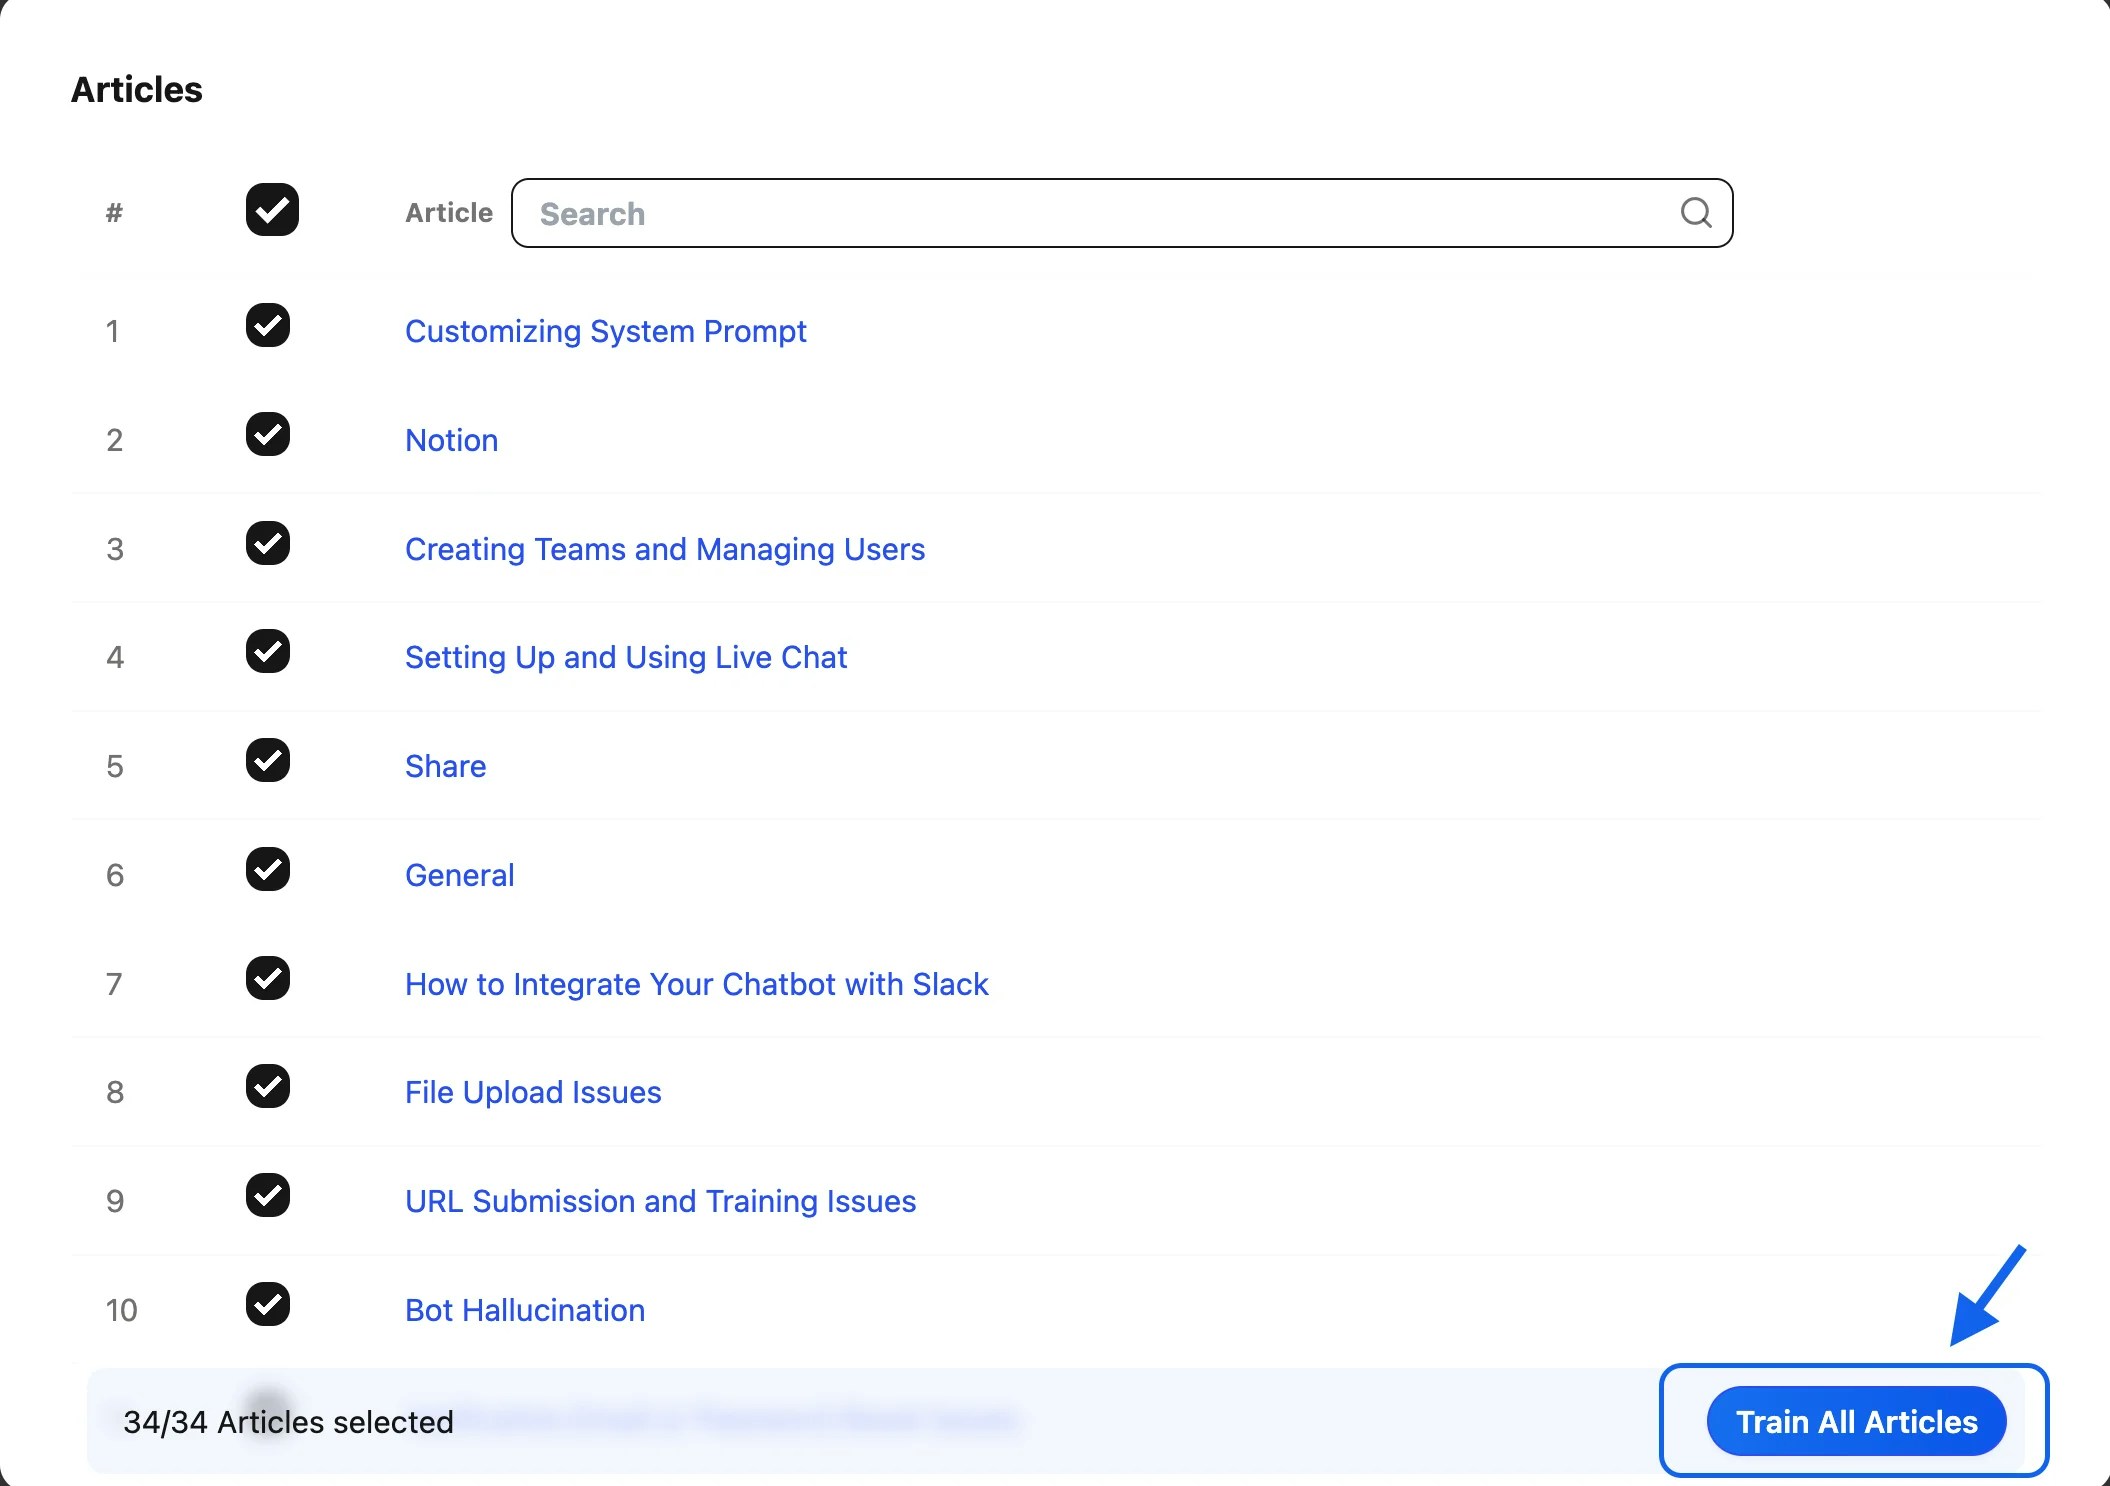Click the Train All Articles button

(1855, 1421)
